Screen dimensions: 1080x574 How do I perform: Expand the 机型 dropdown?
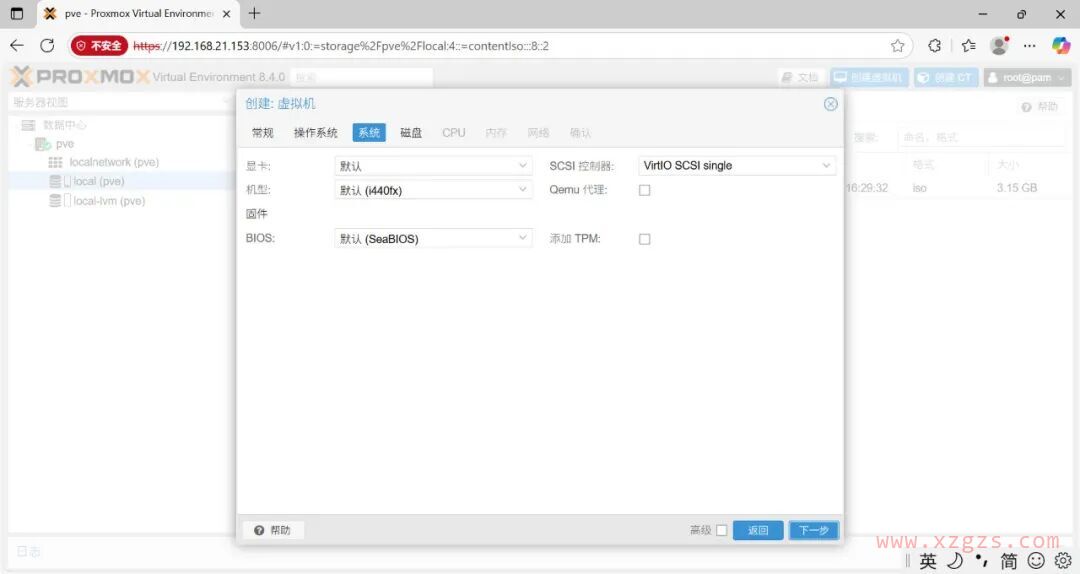click(x=433, y=190)
